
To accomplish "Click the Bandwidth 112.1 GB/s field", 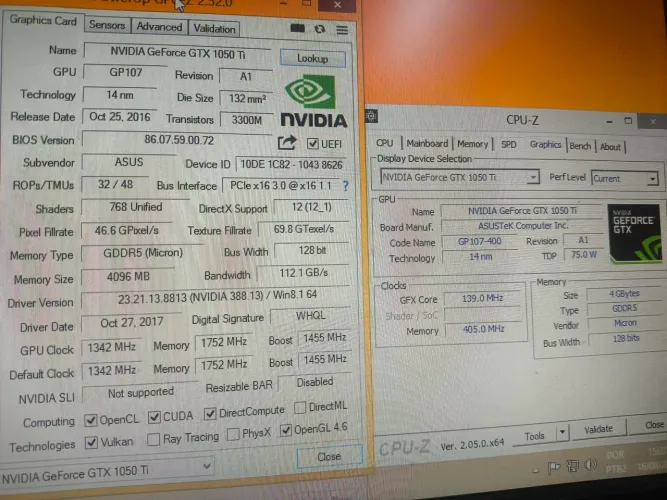I will (x=303, y=273).
